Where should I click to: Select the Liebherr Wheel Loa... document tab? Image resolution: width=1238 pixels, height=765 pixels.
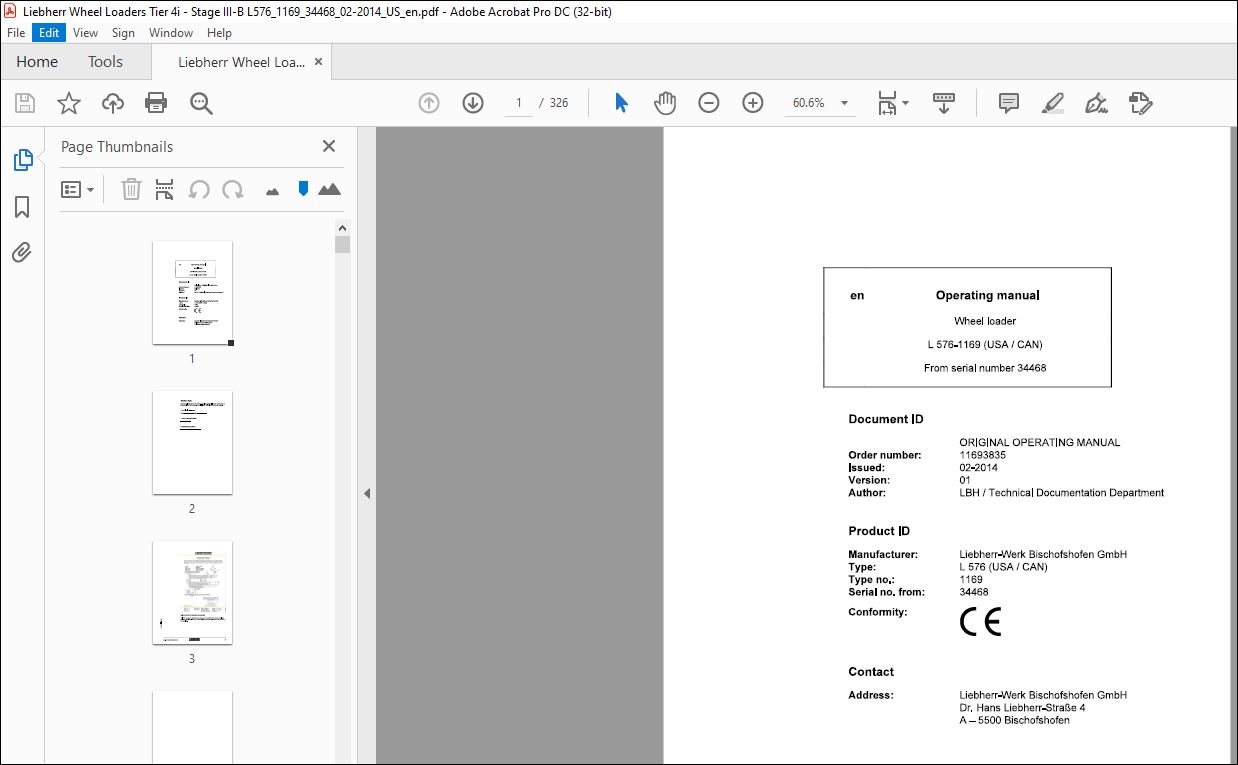(241, 62)
